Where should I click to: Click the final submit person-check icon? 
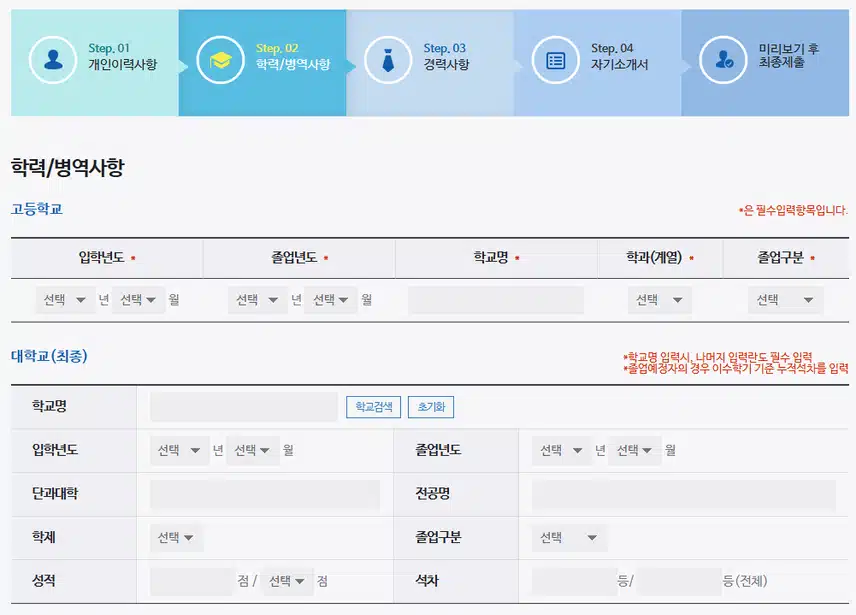point(723,60)
